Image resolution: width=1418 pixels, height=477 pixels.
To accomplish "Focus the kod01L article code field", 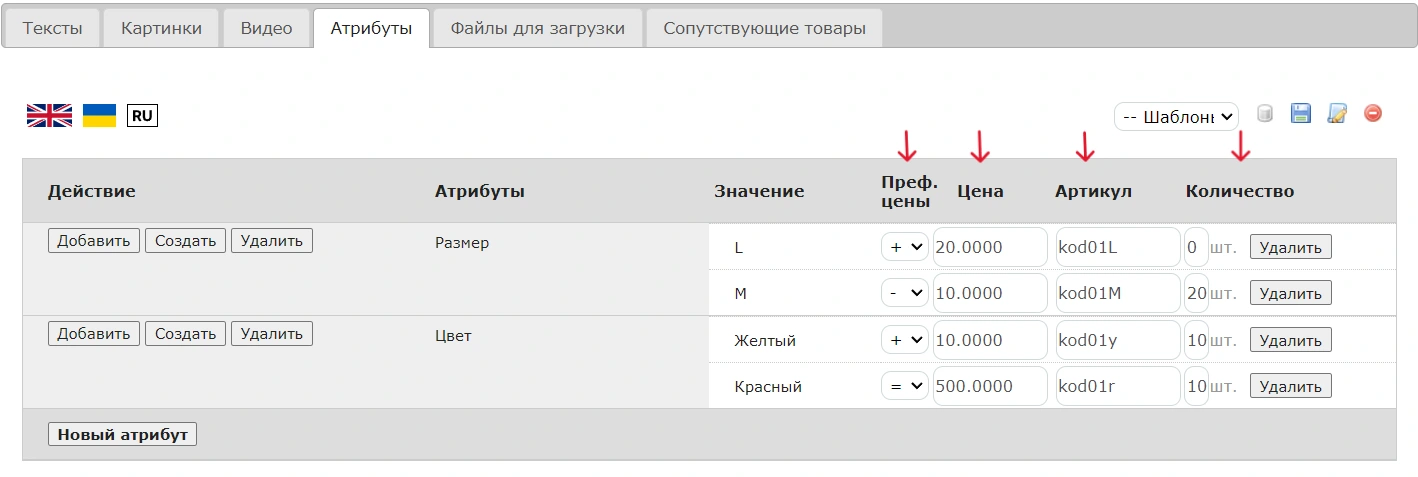I will [1117, 247].
